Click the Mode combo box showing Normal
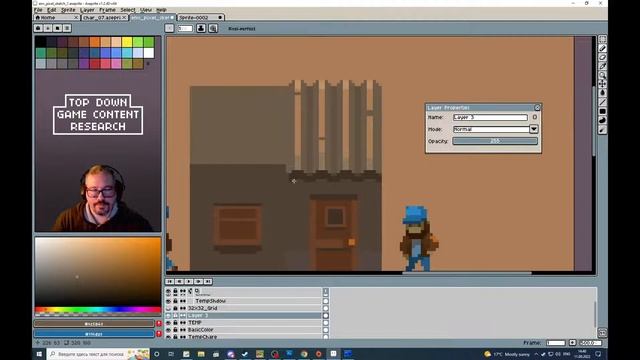Screen dimensions: 640x360 tap(491, 129)
